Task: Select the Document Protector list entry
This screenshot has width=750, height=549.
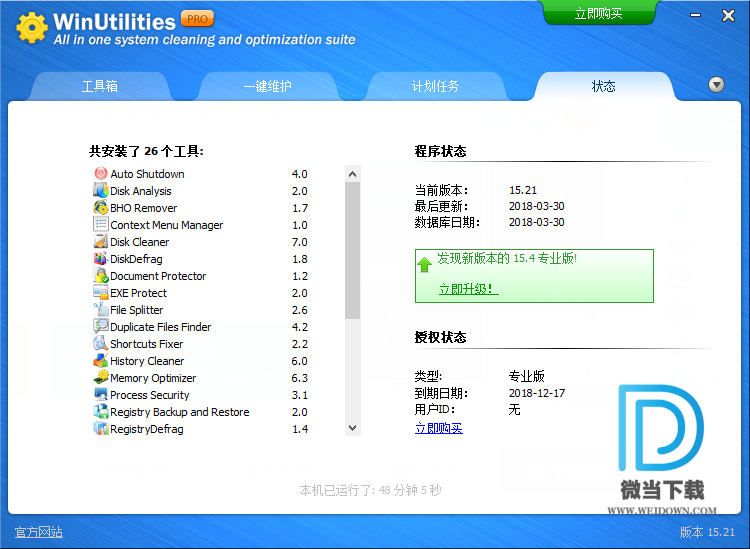Action: coord(201,275)
